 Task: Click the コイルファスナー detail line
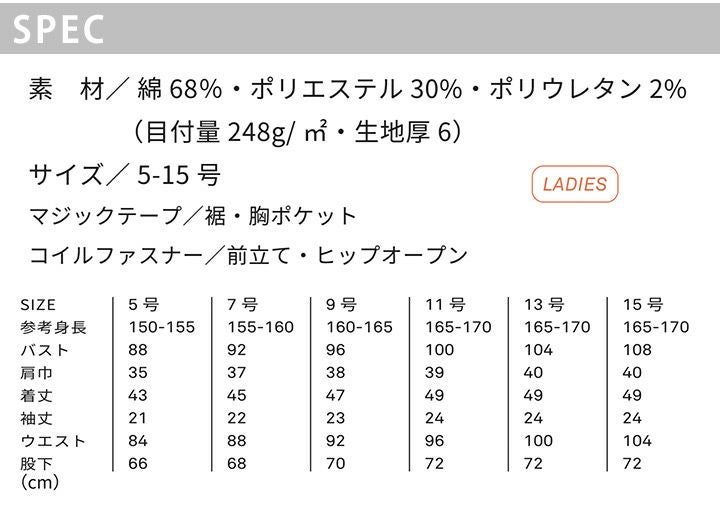click(249, 255)
